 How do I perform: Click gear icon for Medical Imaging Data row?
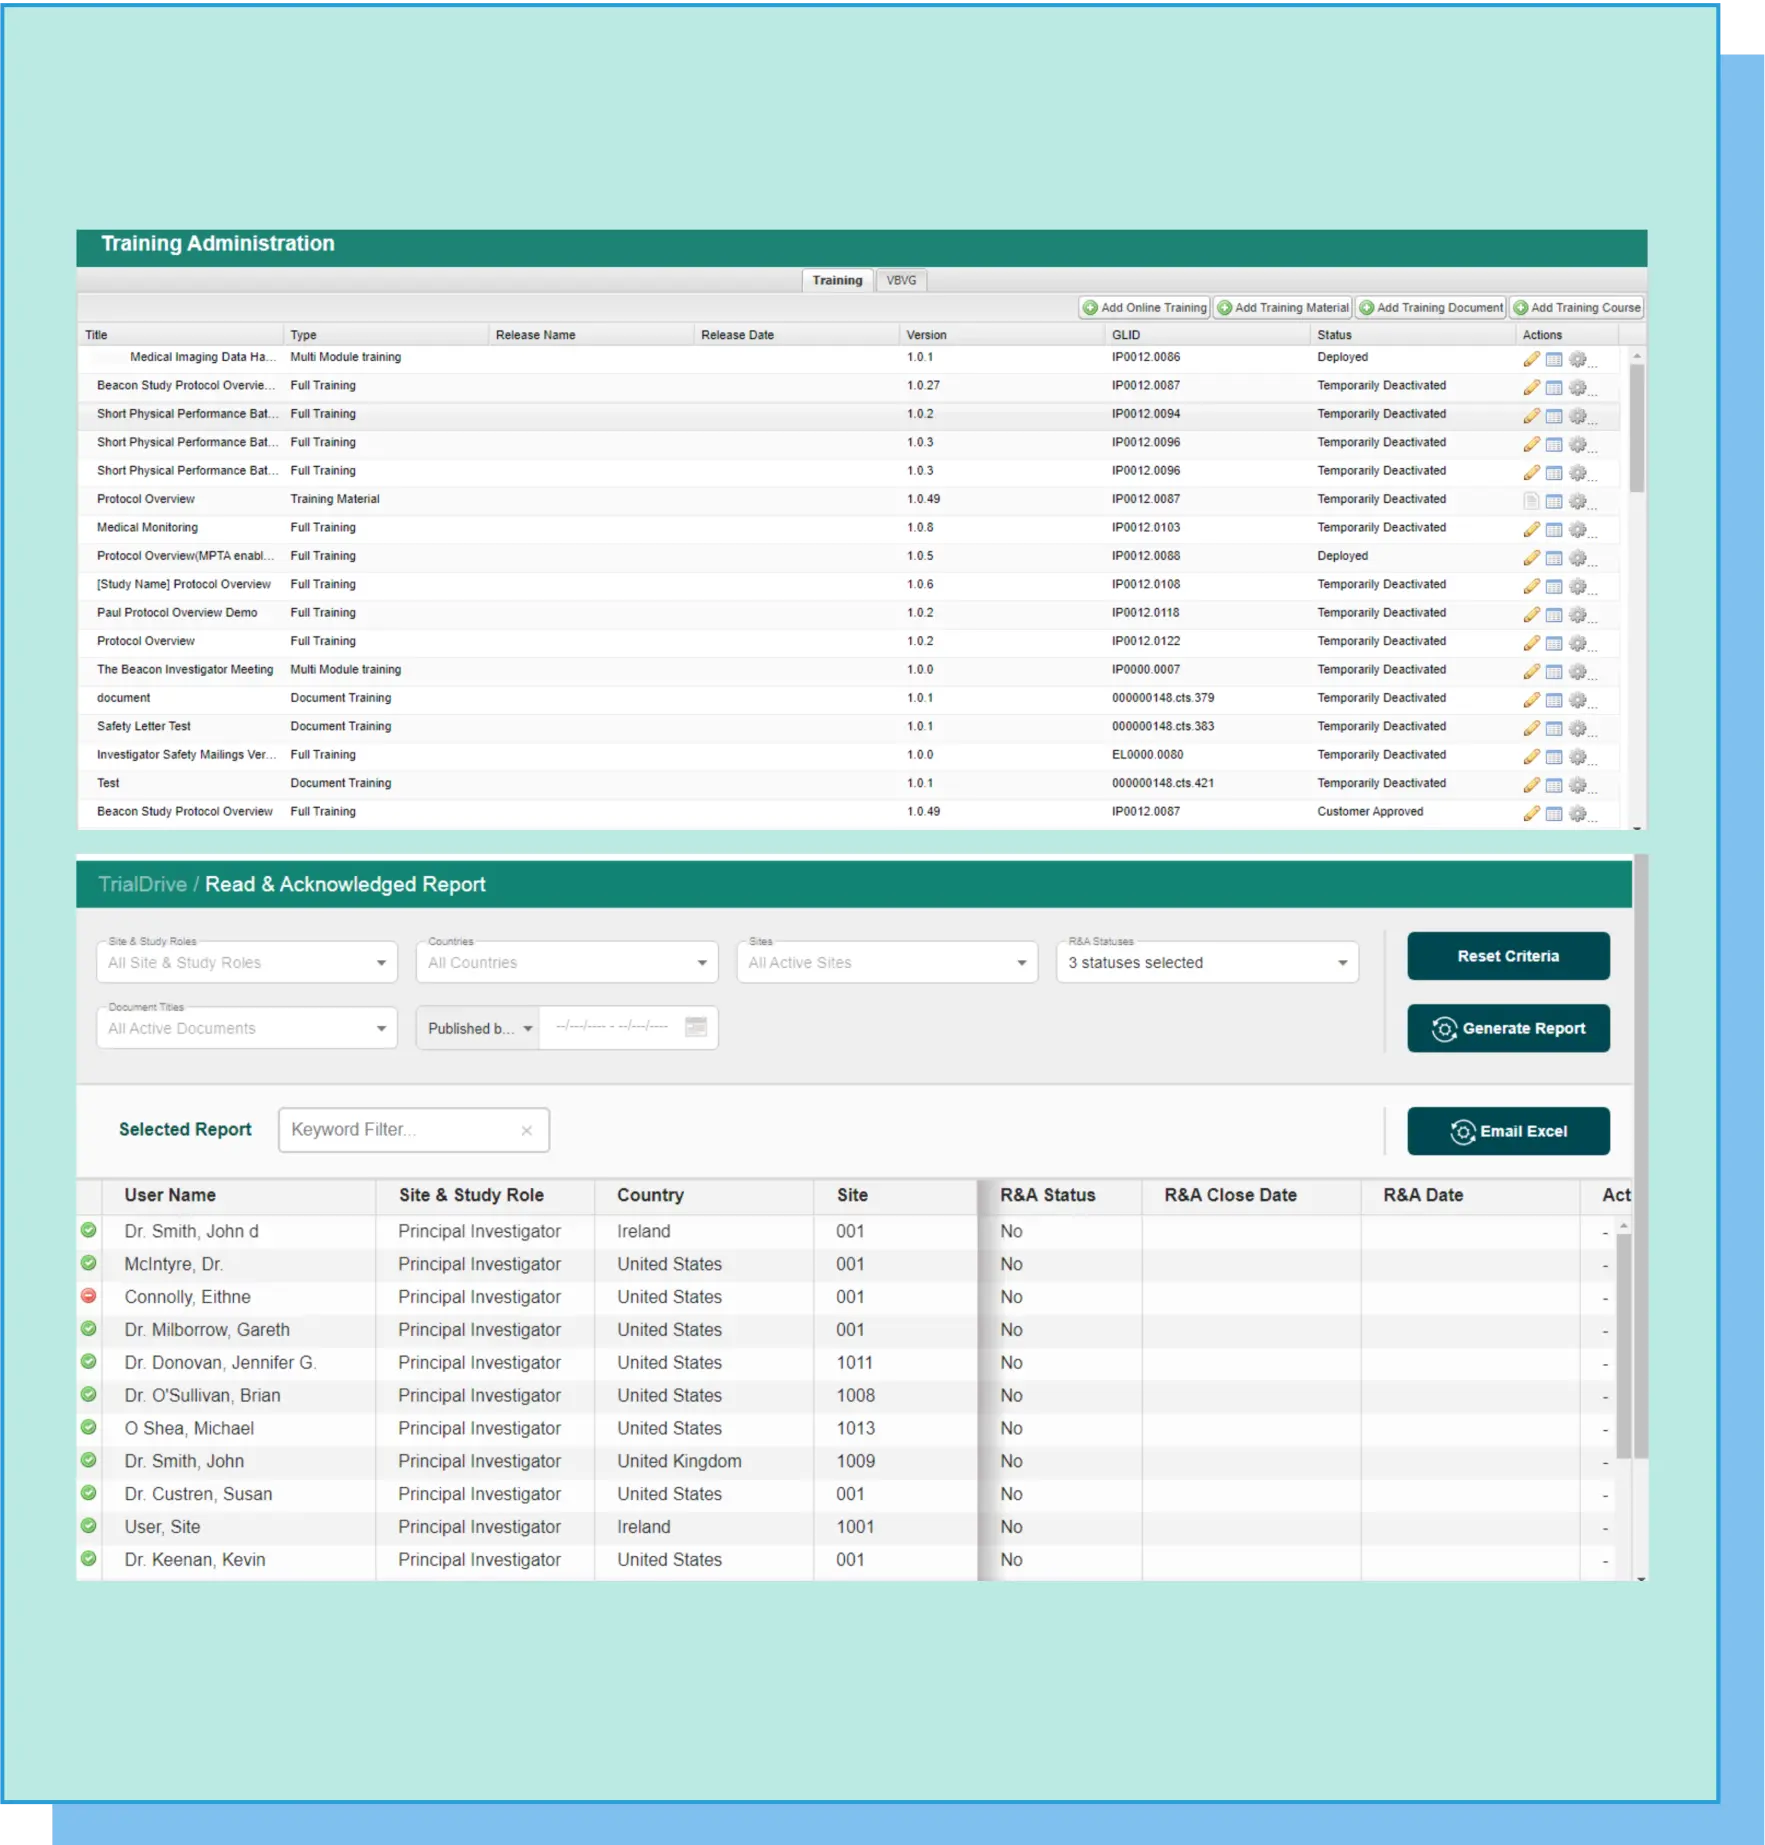1578,359
